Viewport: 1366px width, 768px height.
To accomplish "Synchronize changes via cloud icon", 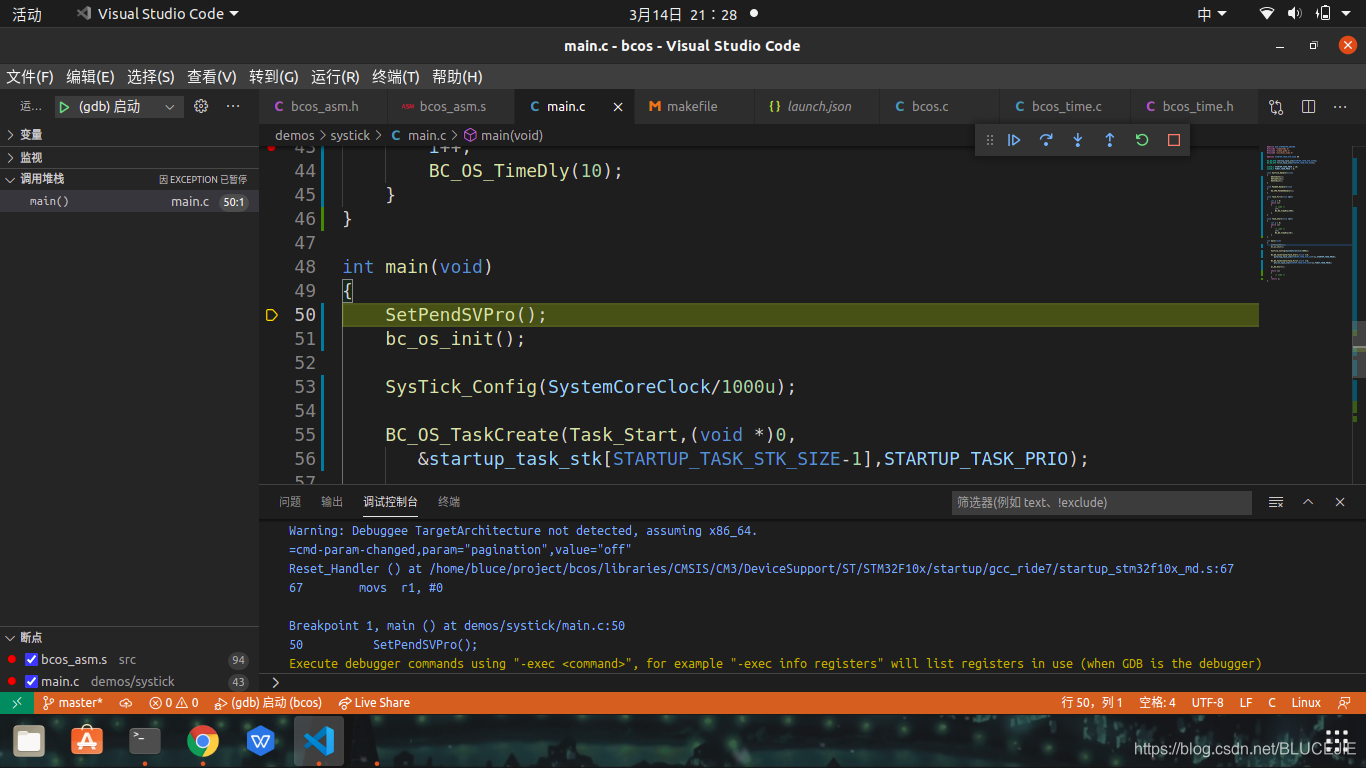I will coord(126,703).
